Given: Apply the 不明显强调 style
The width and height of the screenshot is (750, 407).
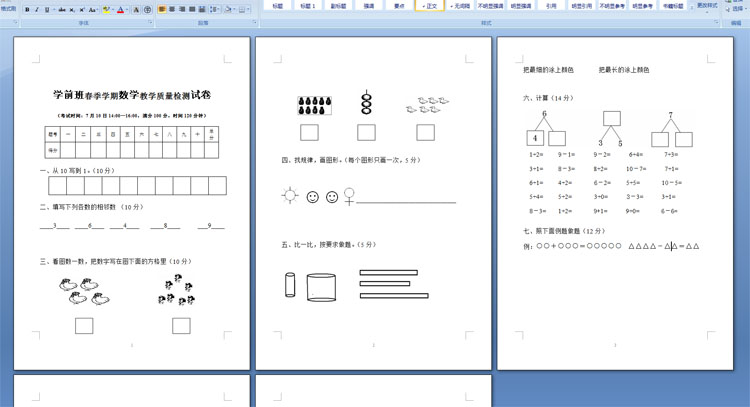Looking at the screenshot, I should [x=490, y=6].
